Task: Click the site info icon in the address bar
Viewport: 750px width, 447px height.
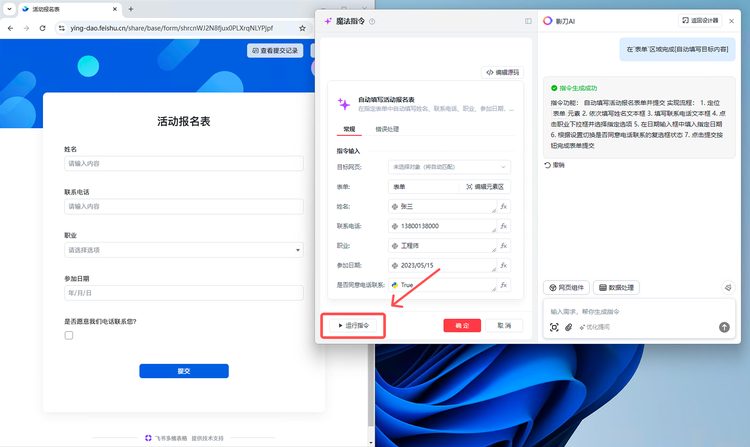Action: pos(62,28)
